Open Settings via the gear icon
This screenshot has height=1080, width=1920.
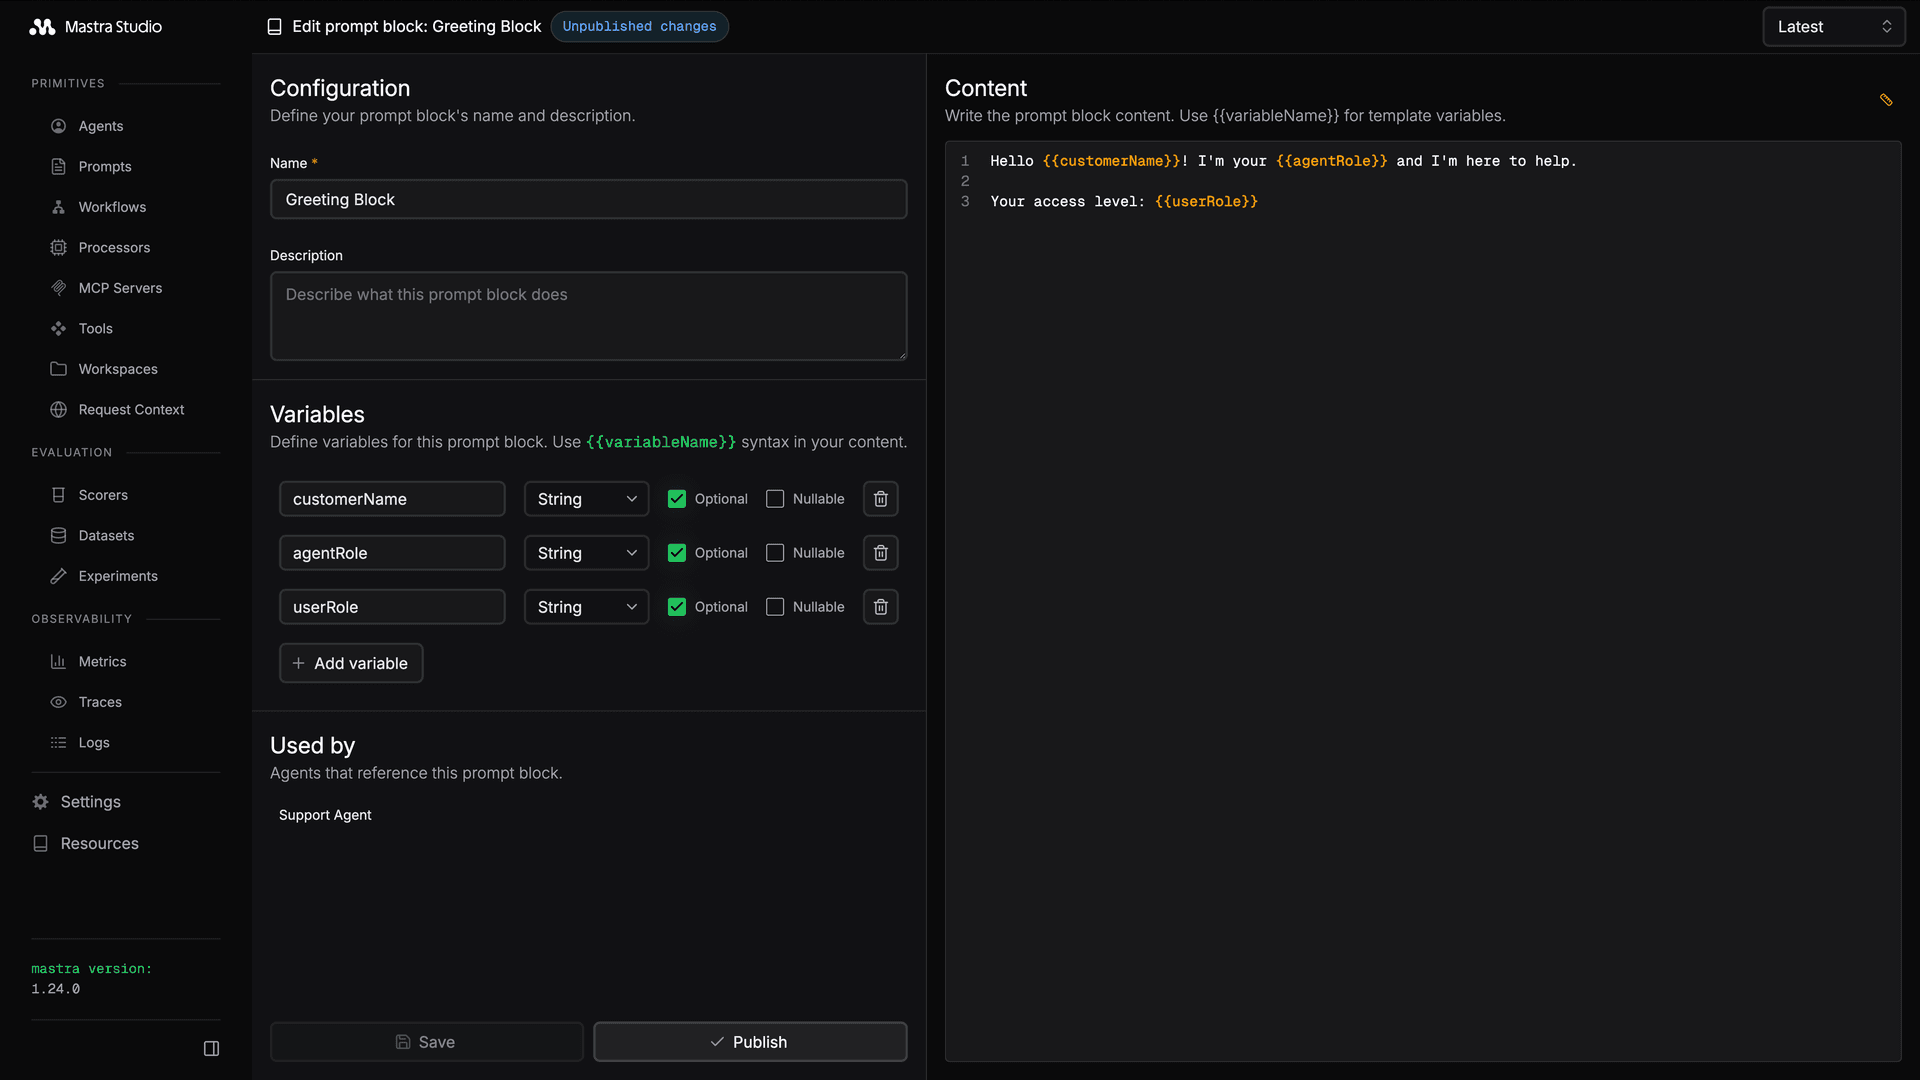[x=40, y=802]
